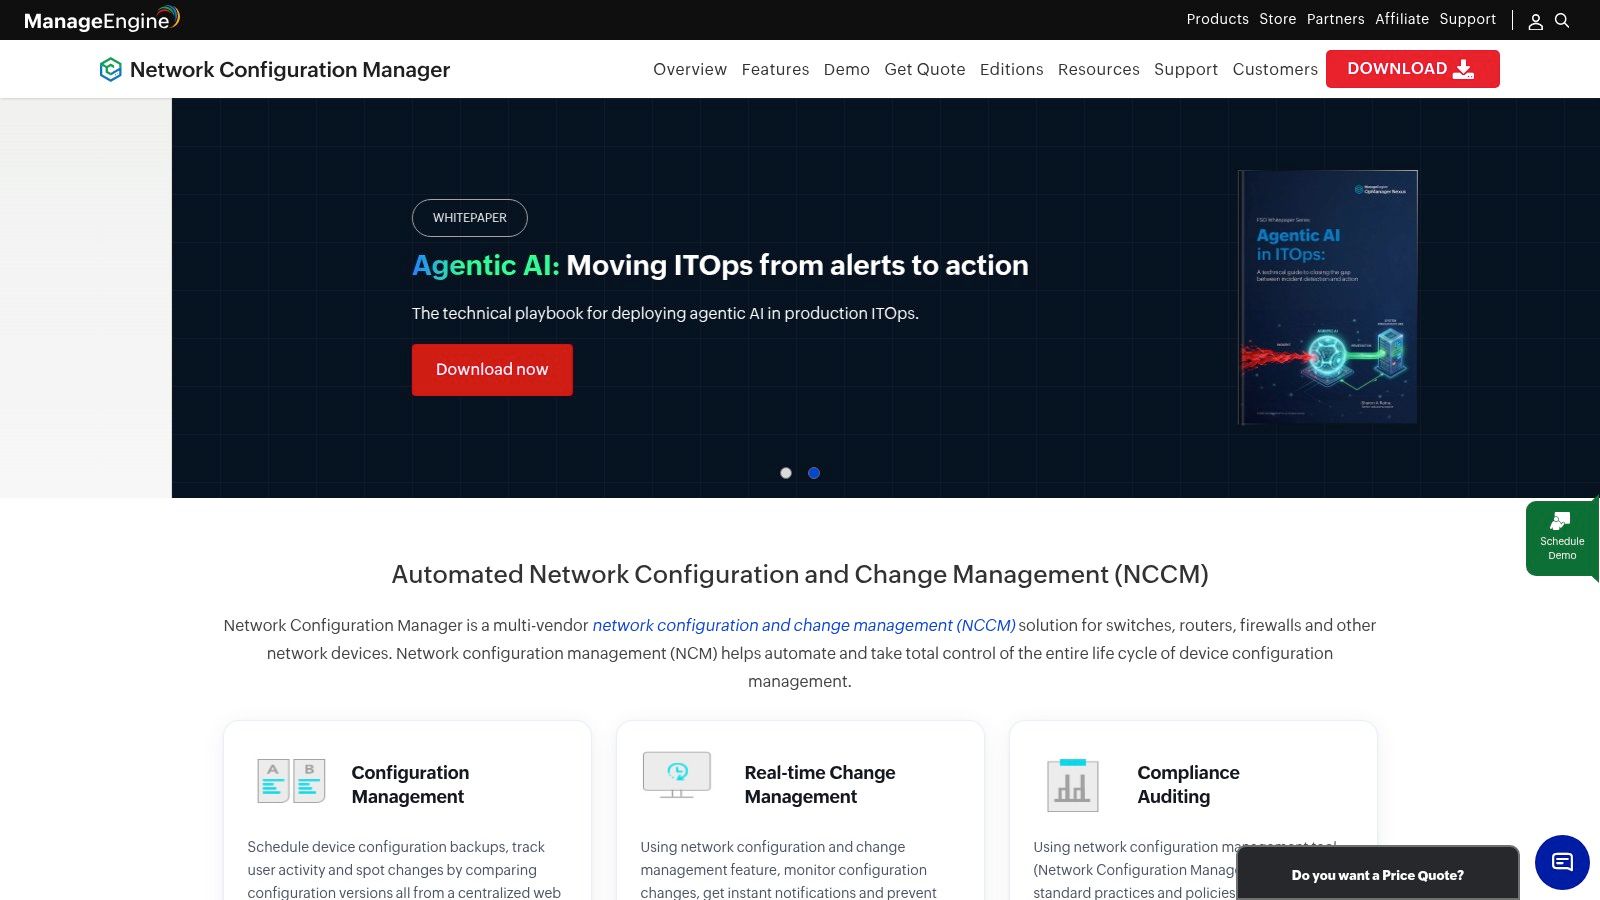Switch to the Overview tab
Viewport: 1600px width, 900px height.
690,69
